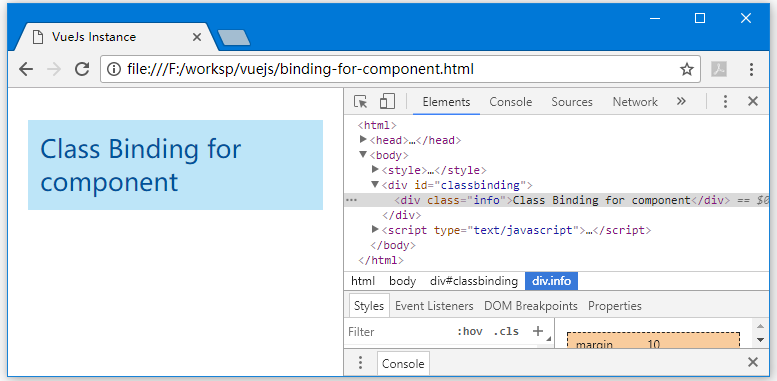Activate the inspect element picker icon

point(361,102)
